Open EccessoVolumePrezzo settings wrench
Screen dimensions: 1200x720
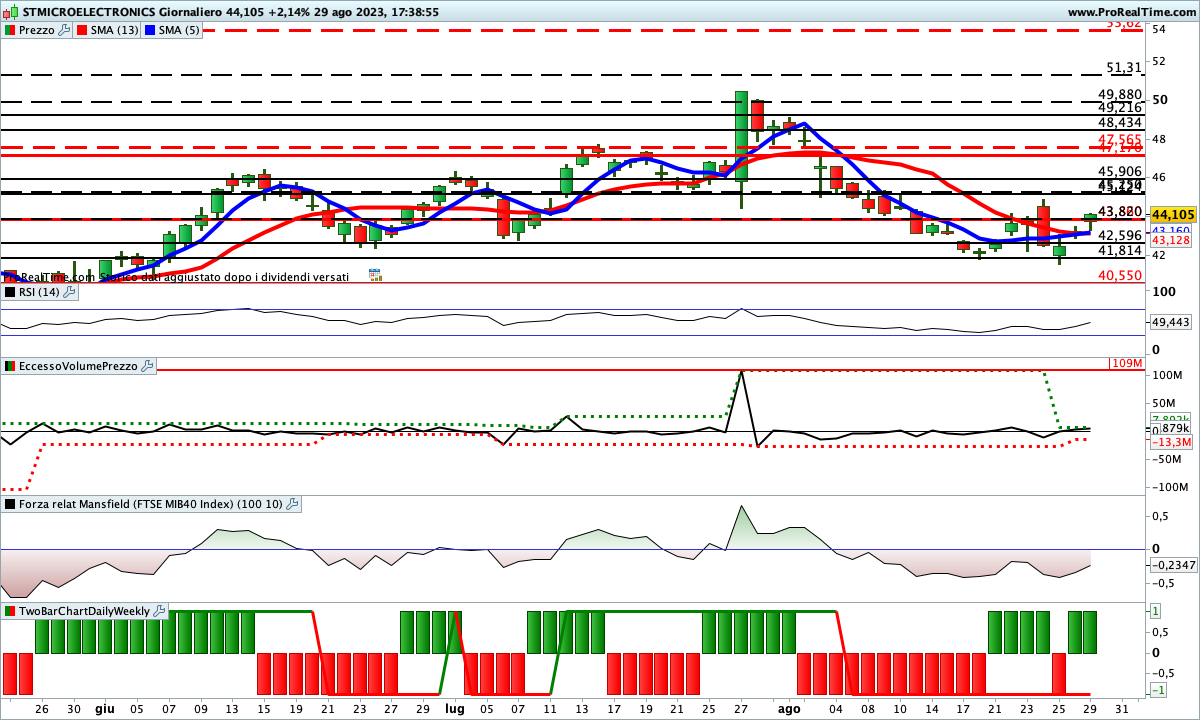147,367
